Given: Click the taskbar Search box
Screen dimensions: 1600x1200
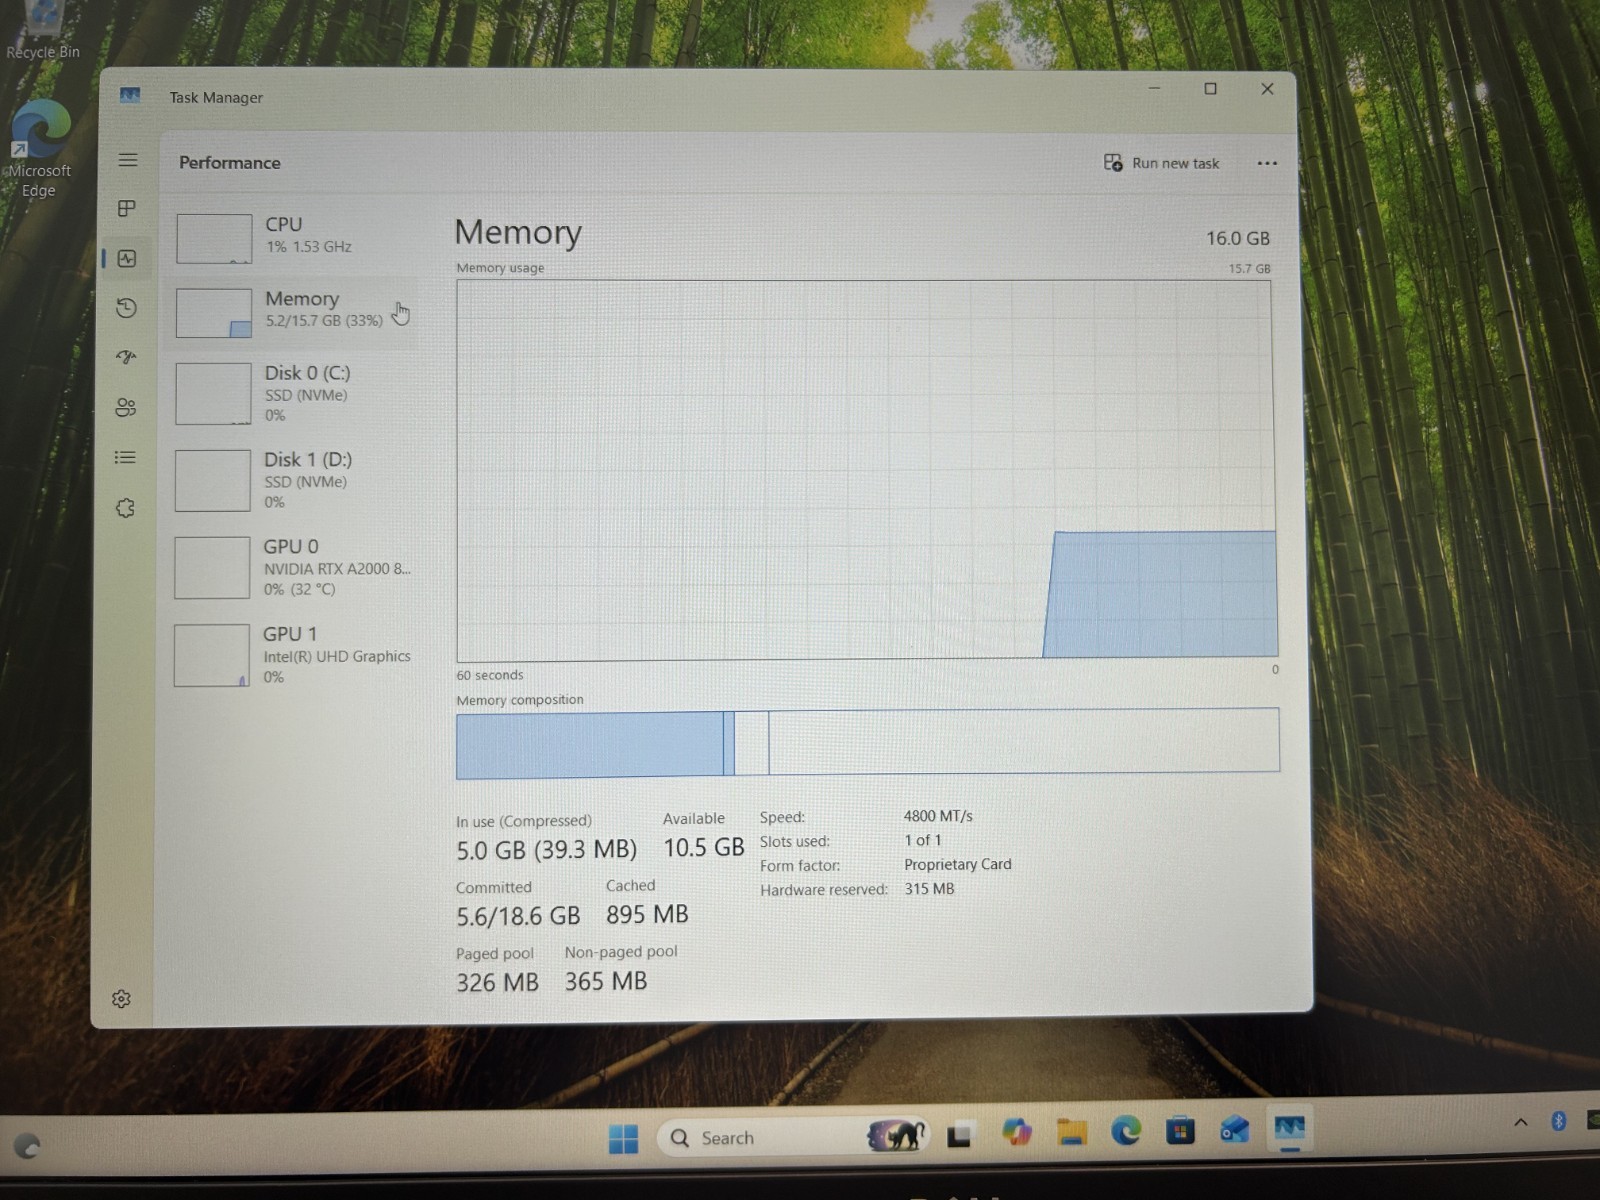Looking at the screenshot, I should [x=792, y=1137].
